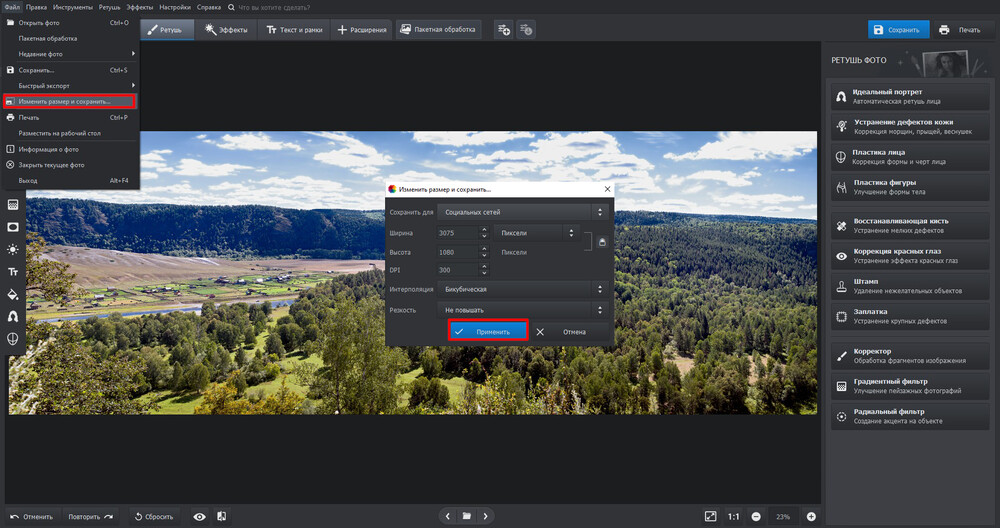Toggle the eye preview original icon
Image resolution: width=1000 pixels, height=528 pixels.
coord(200,516)
